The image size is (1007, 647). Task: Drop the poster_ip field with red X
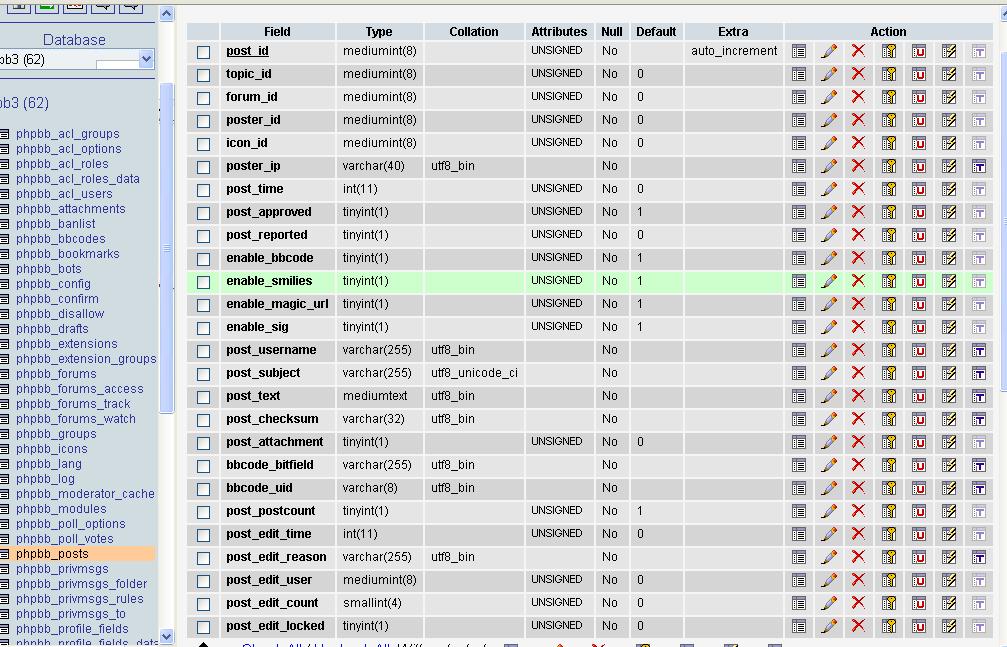(x=858, y=166)
